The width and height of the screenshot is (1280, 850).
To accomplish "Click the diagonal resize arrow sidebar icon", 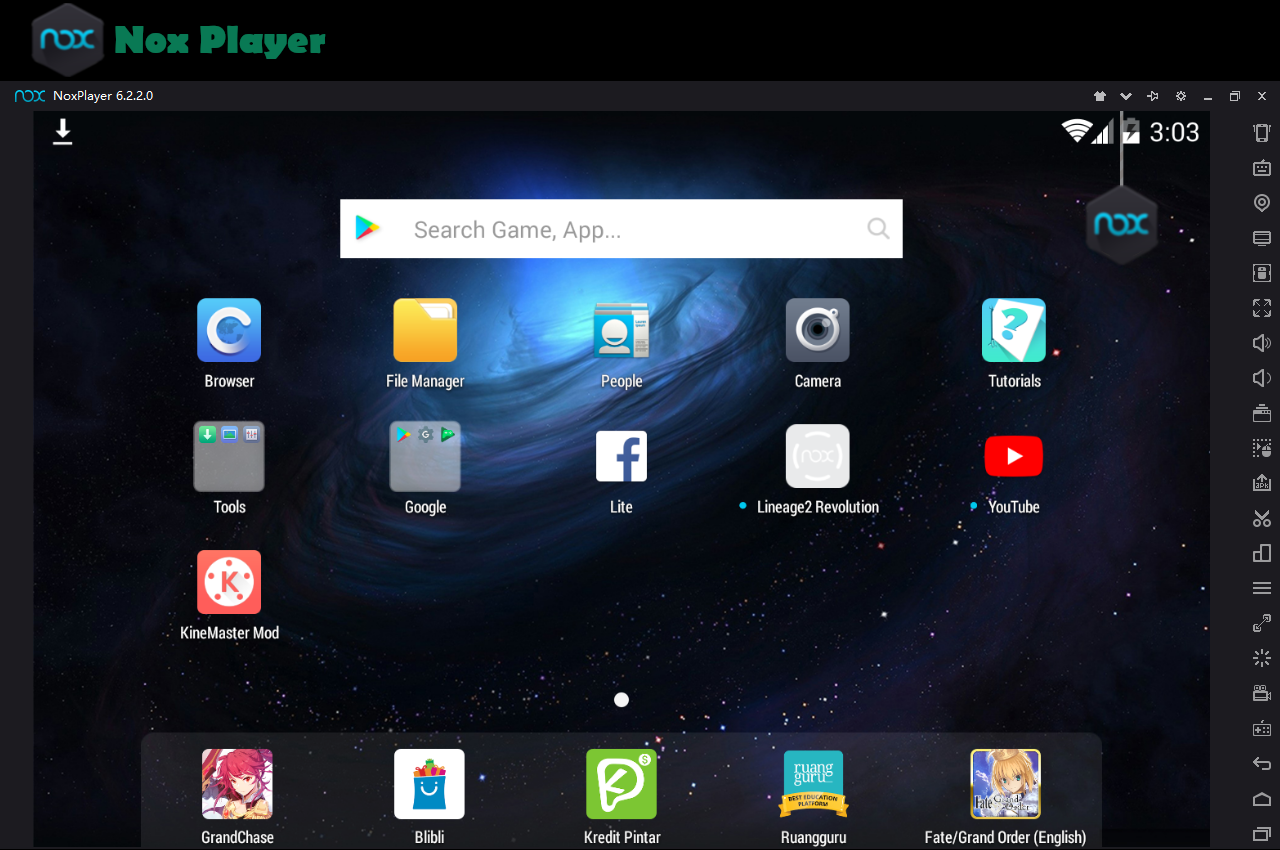I will click(1262, 623).
